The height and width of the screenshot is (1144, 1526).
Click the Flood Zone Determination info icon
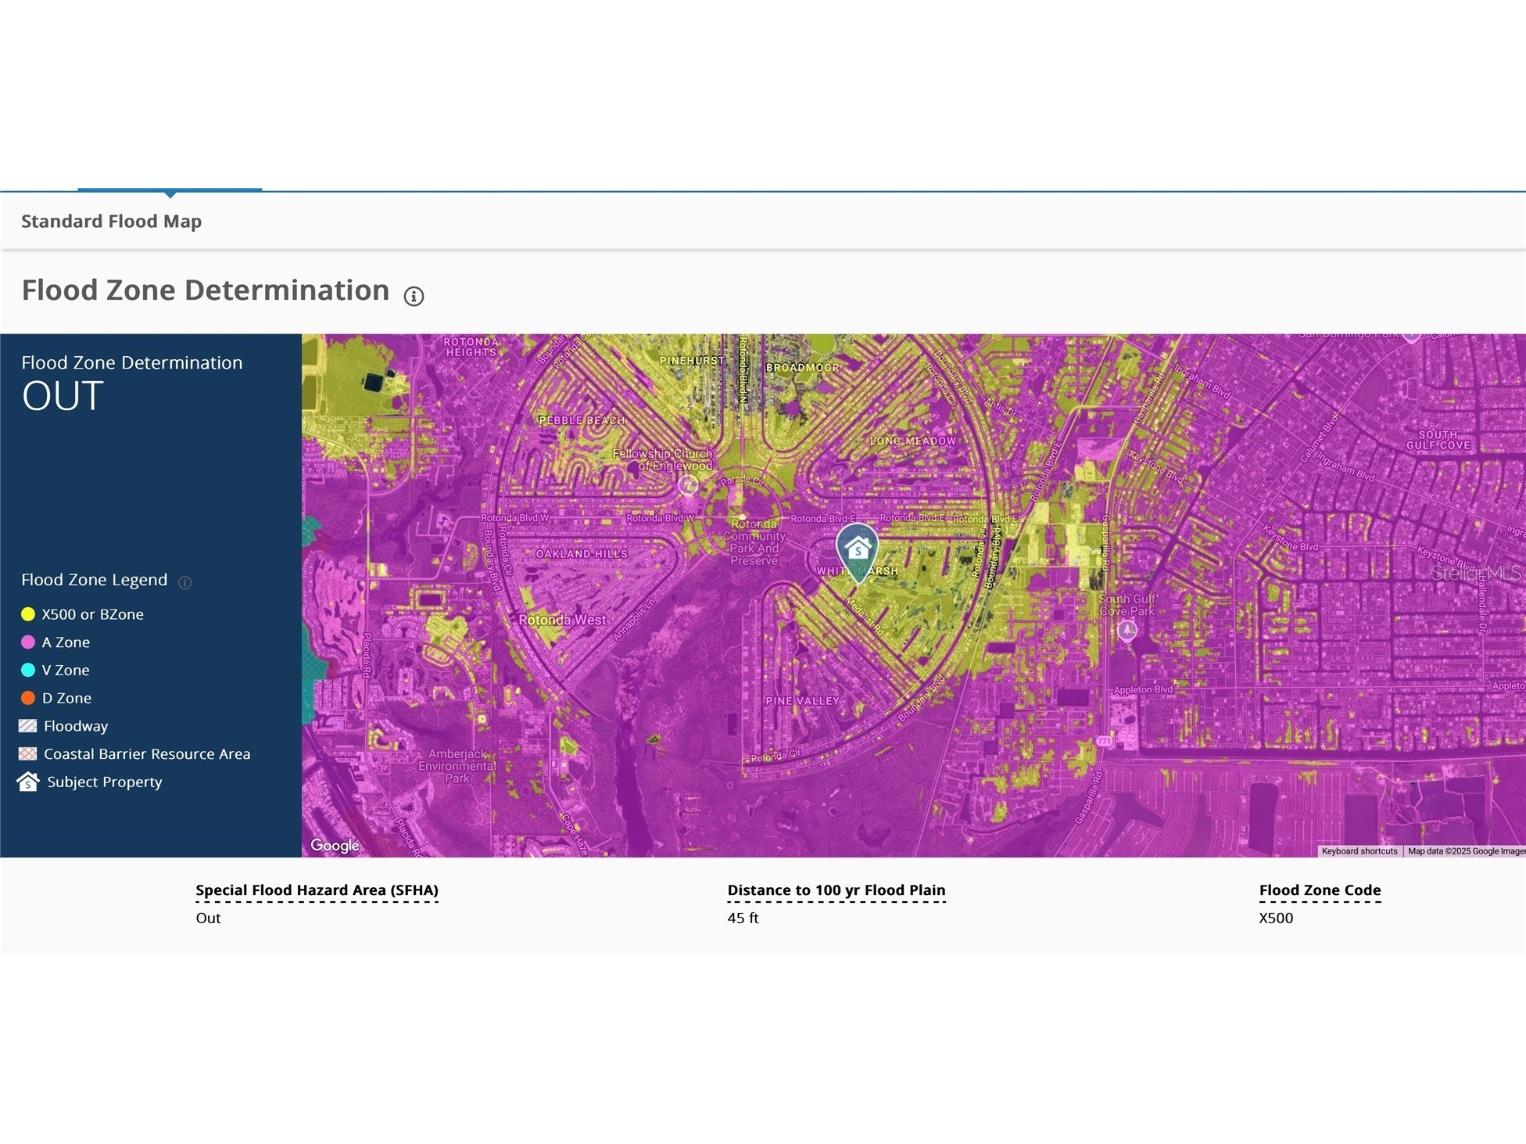tap(413, 296)
